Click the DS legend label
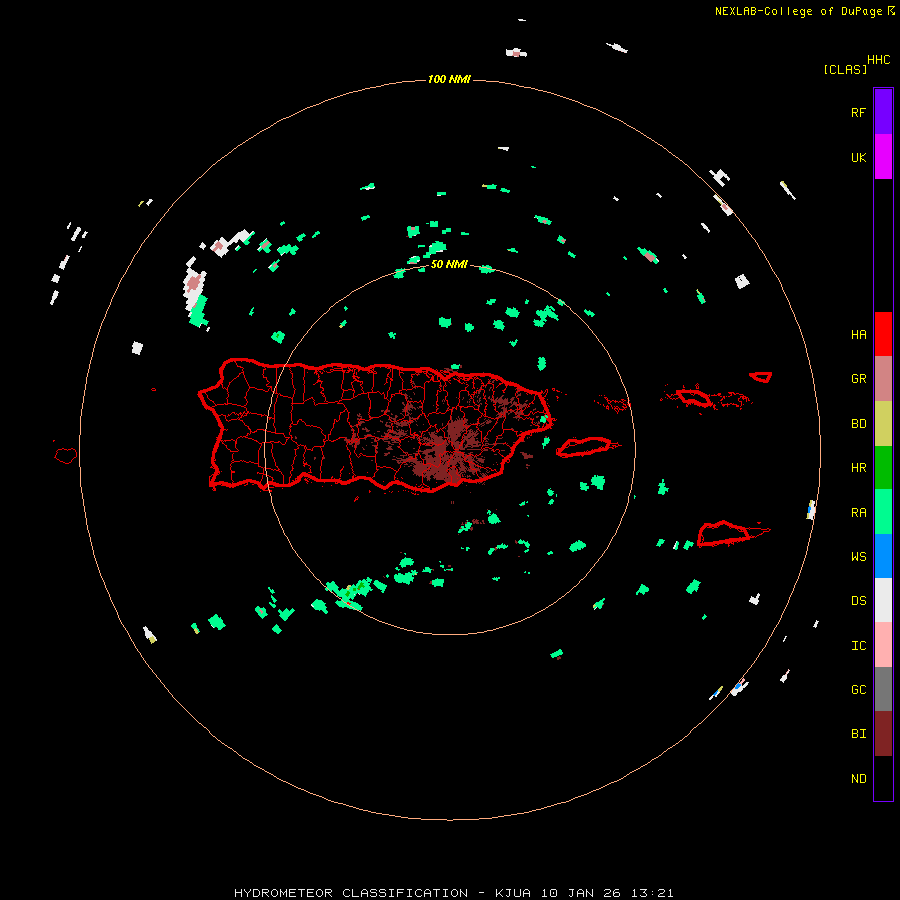This screenshot has height=900, width=900. pos(858,600)
